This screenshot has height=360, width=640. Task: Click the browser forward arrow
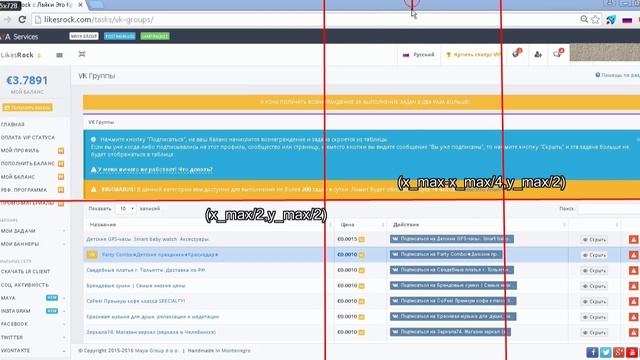coord(7,19)
